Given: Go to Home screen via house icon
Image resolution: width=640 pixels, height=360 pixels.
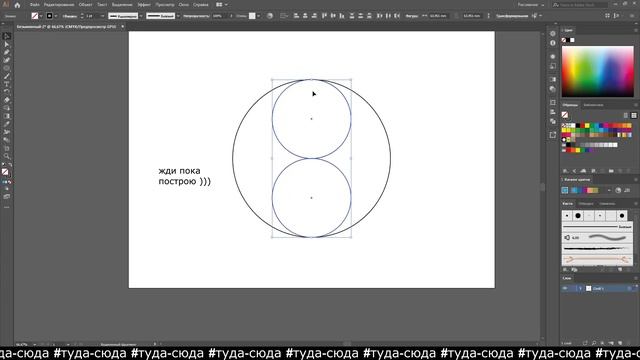Looking at the screenshot, I should pos(17,5).
